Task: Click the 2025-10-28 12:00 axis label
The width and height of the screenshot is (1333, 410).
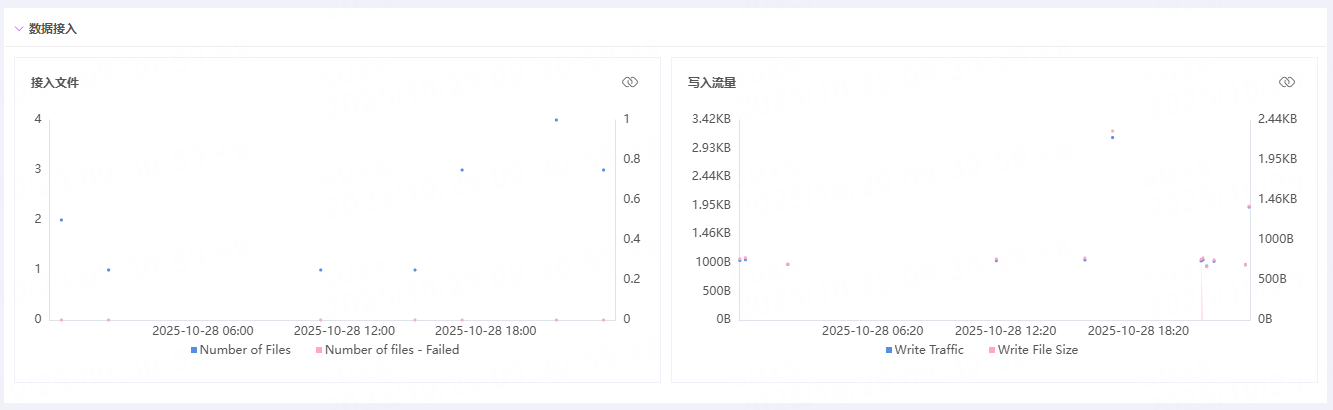Action: [x=344, y=330]
